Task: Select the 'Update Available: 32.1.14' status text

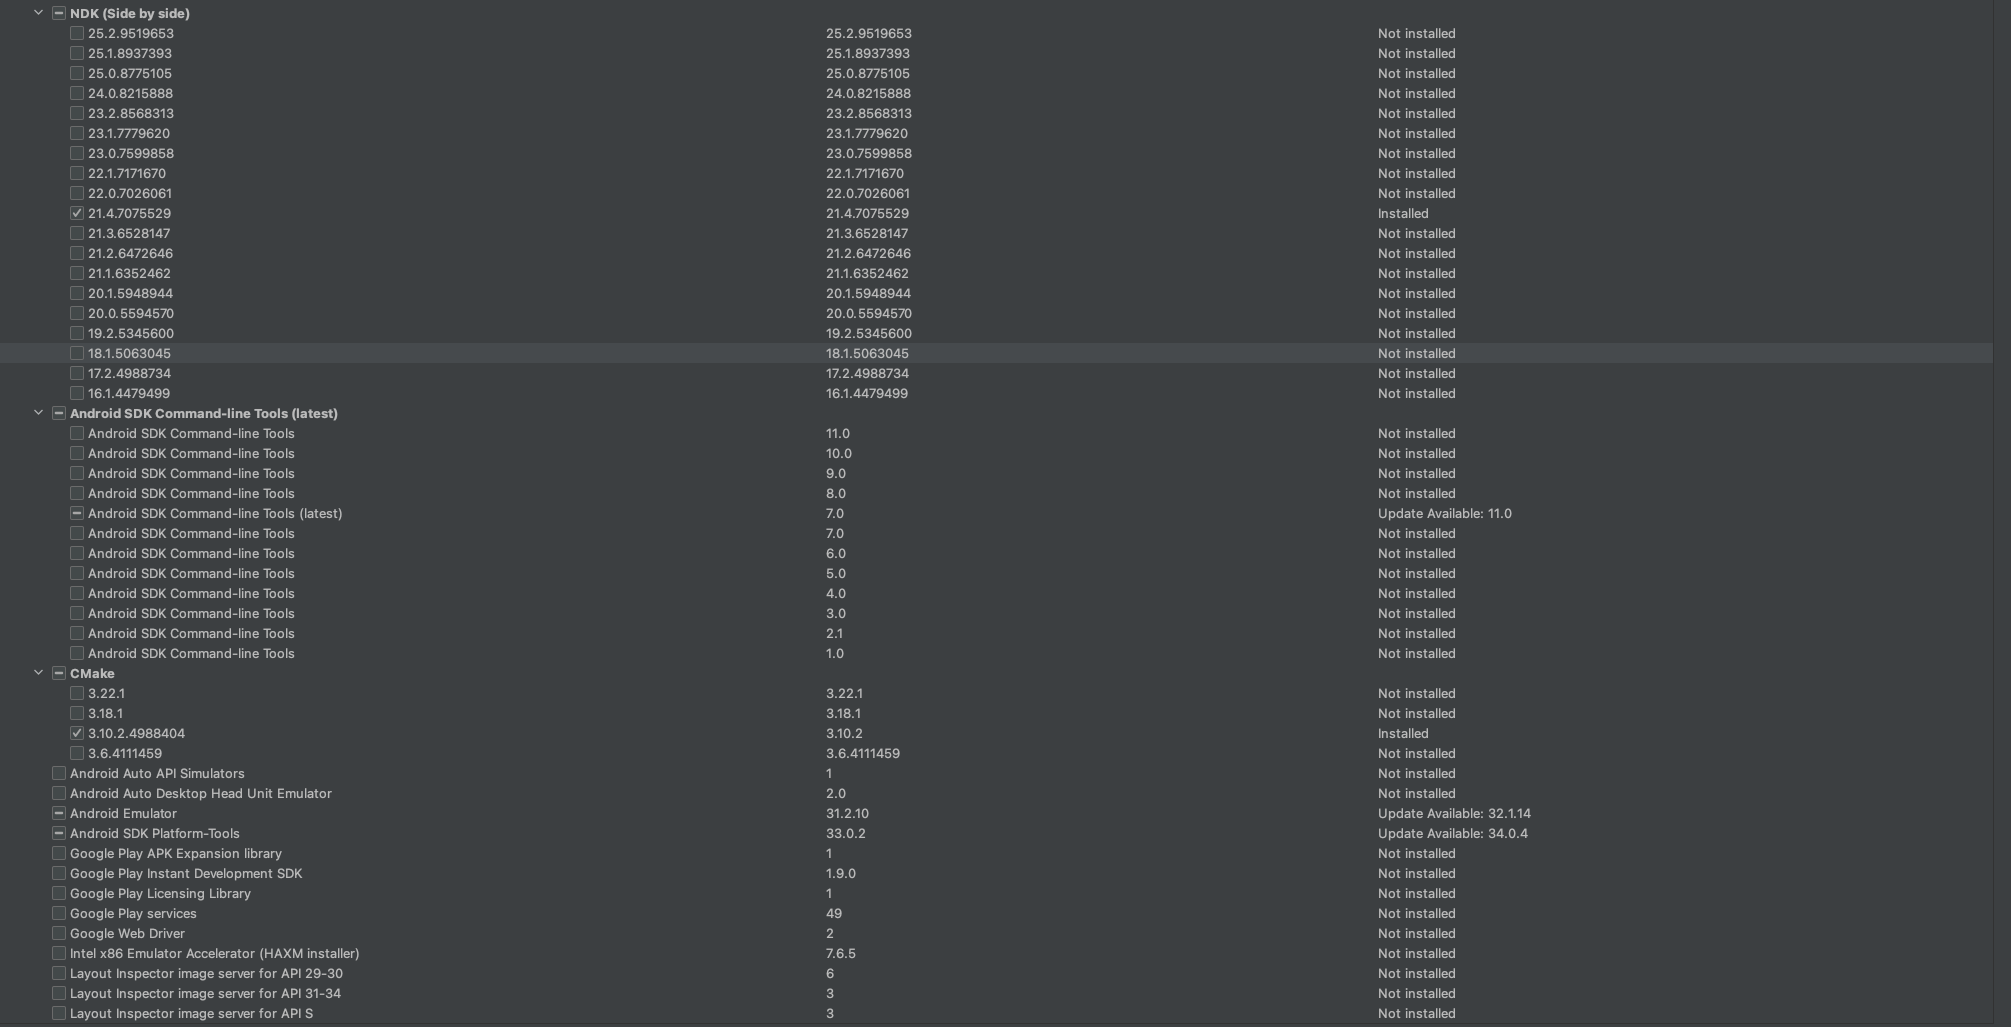Action: (x=1454, y=813)
